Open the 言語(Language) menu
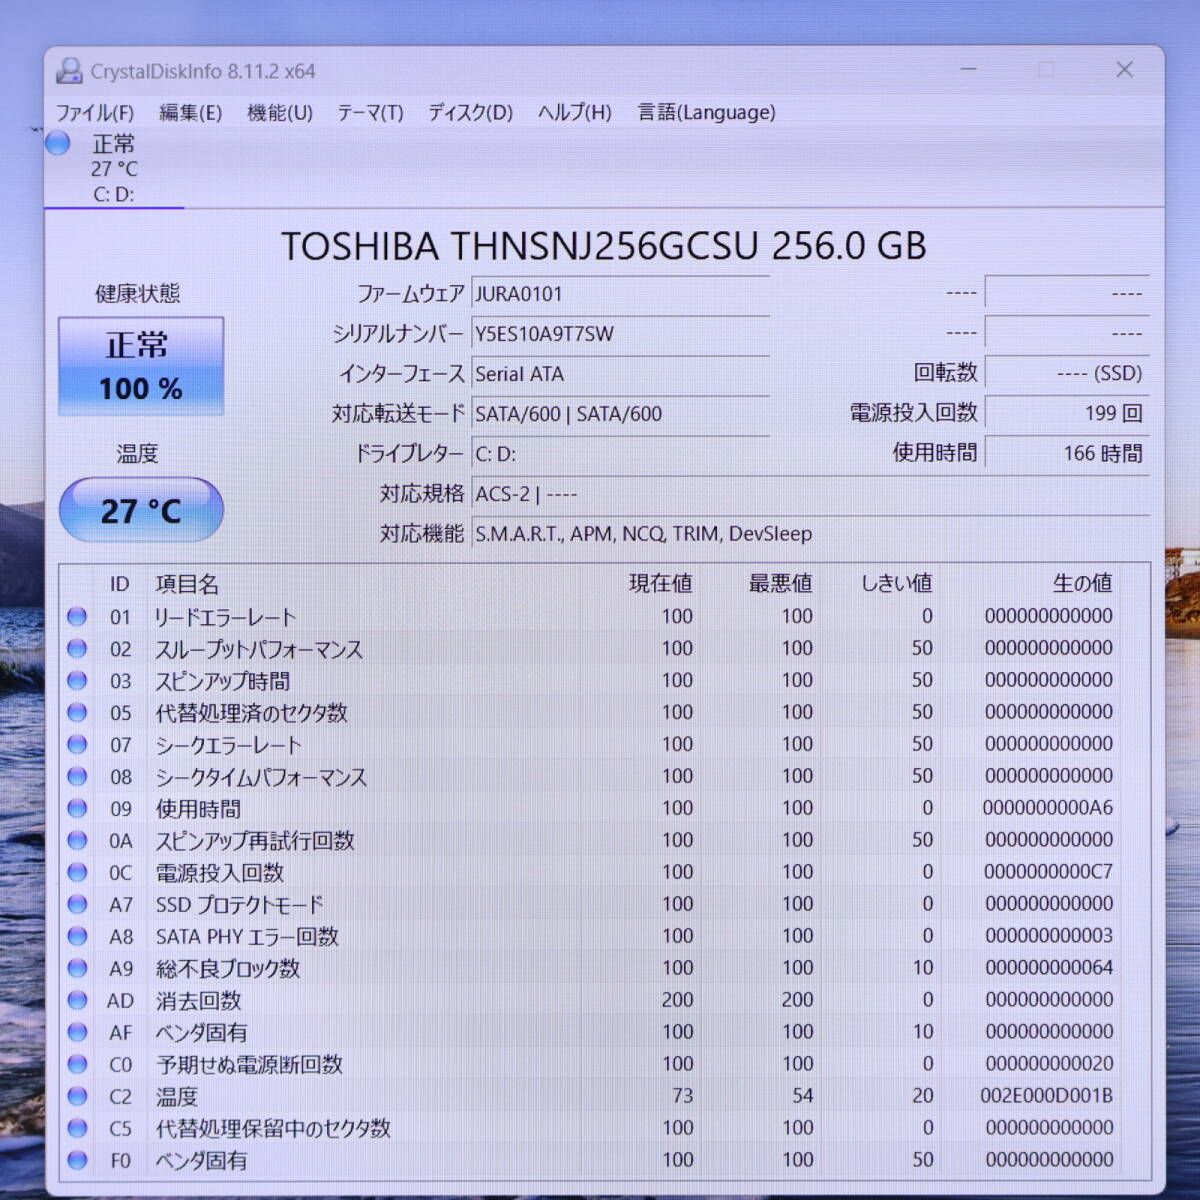This screenshot has width=1200, height=1200. (707, 112)
